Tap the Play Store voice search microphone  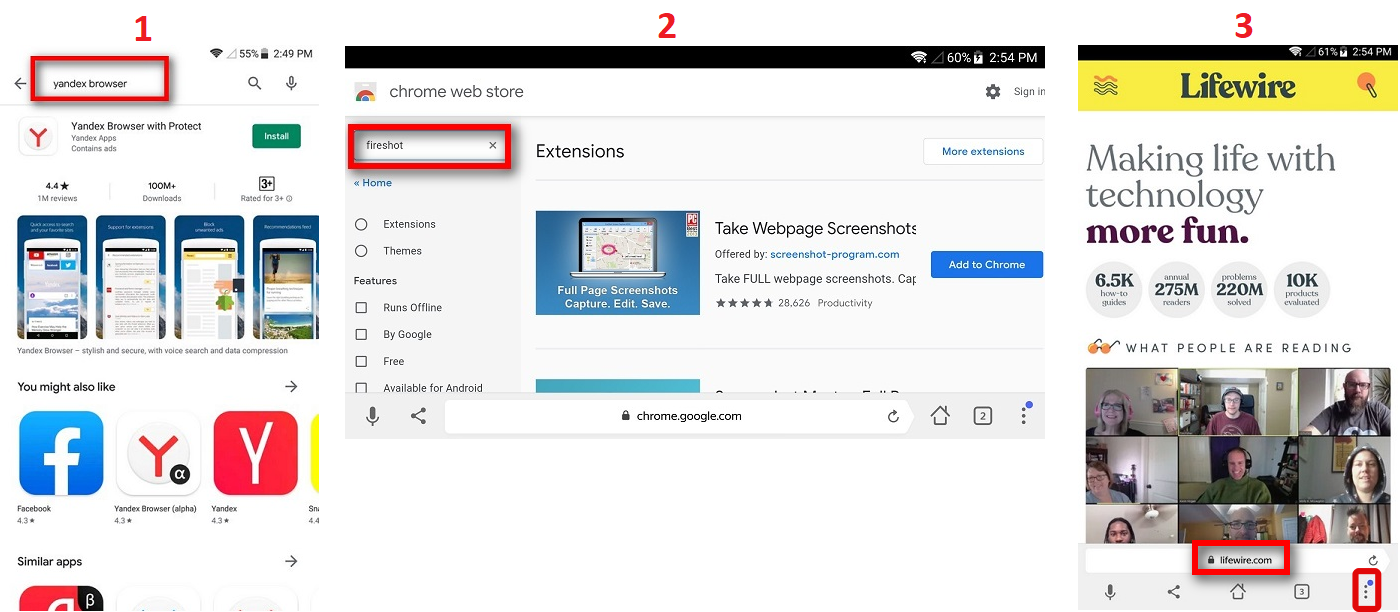coord(291,84)
